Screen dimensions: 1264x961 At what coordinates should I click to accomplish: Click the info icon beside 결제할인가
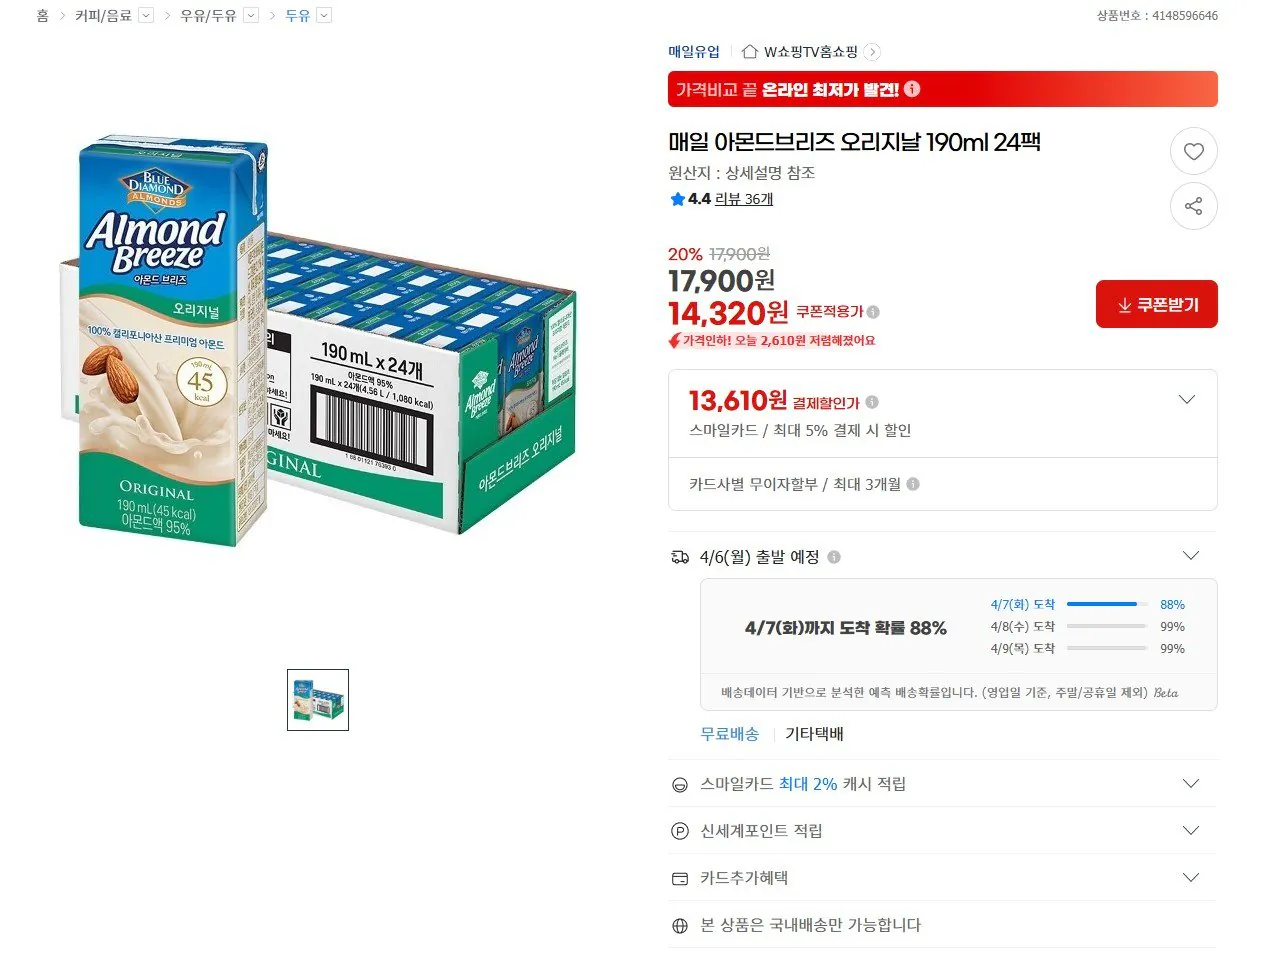pyautogui.click(x=871, y=401)
